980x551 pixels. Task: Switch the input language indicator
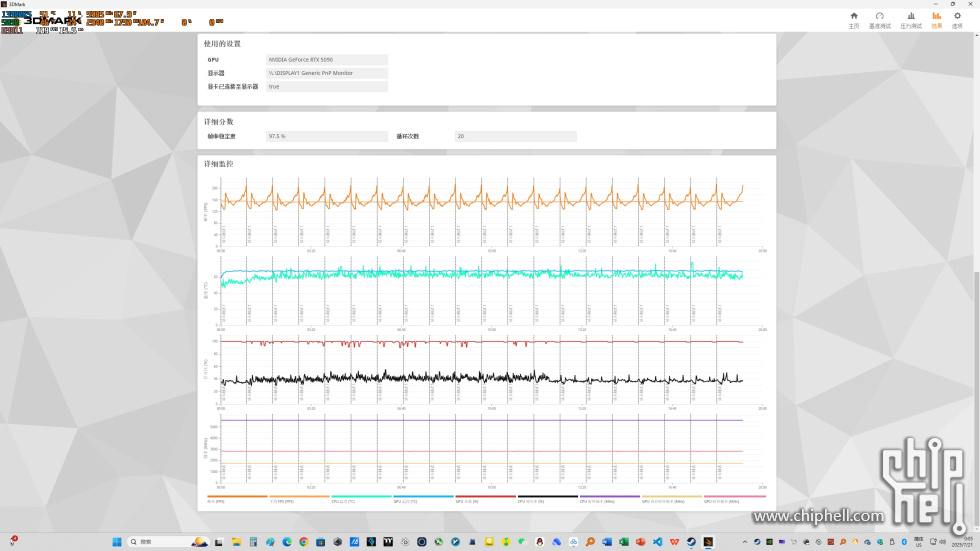919,542
